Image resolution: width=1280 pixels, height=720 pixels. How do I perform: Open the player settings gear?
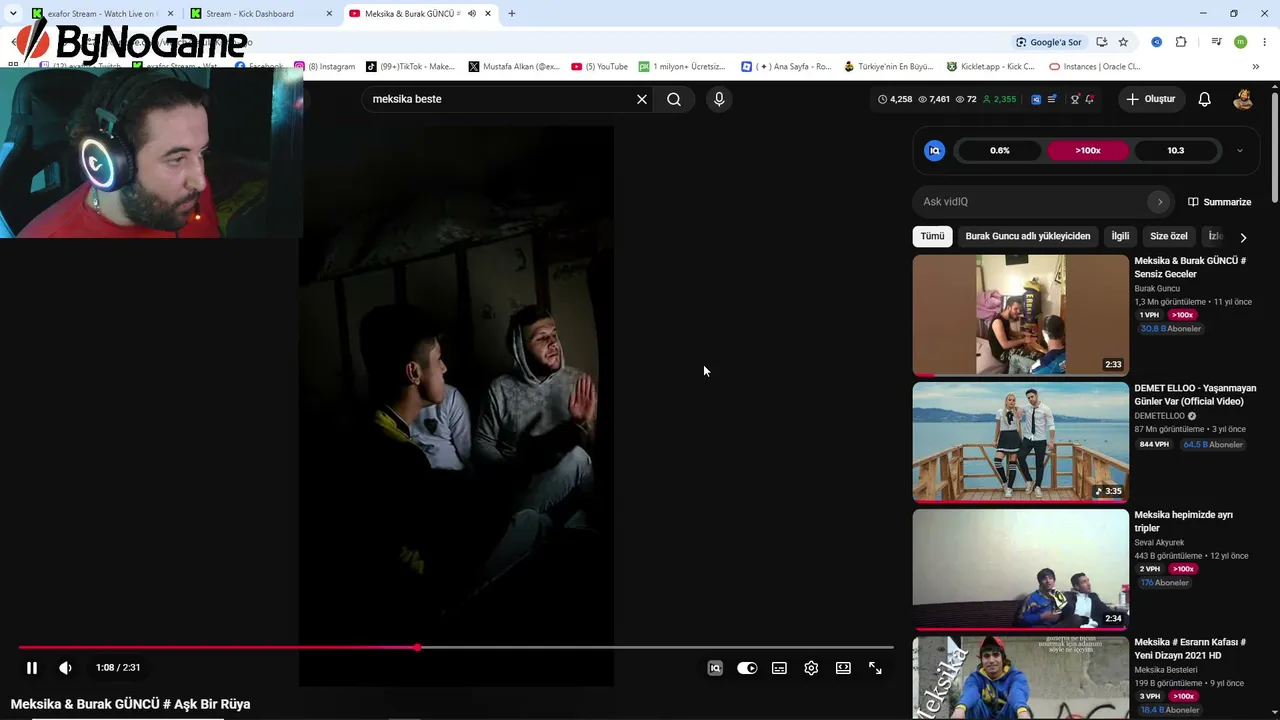(811, 668)
